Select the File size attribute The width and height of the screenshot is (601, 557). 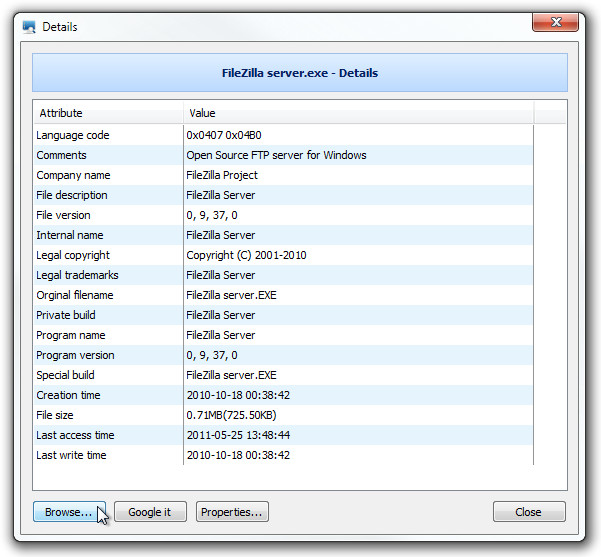[54, 415]
